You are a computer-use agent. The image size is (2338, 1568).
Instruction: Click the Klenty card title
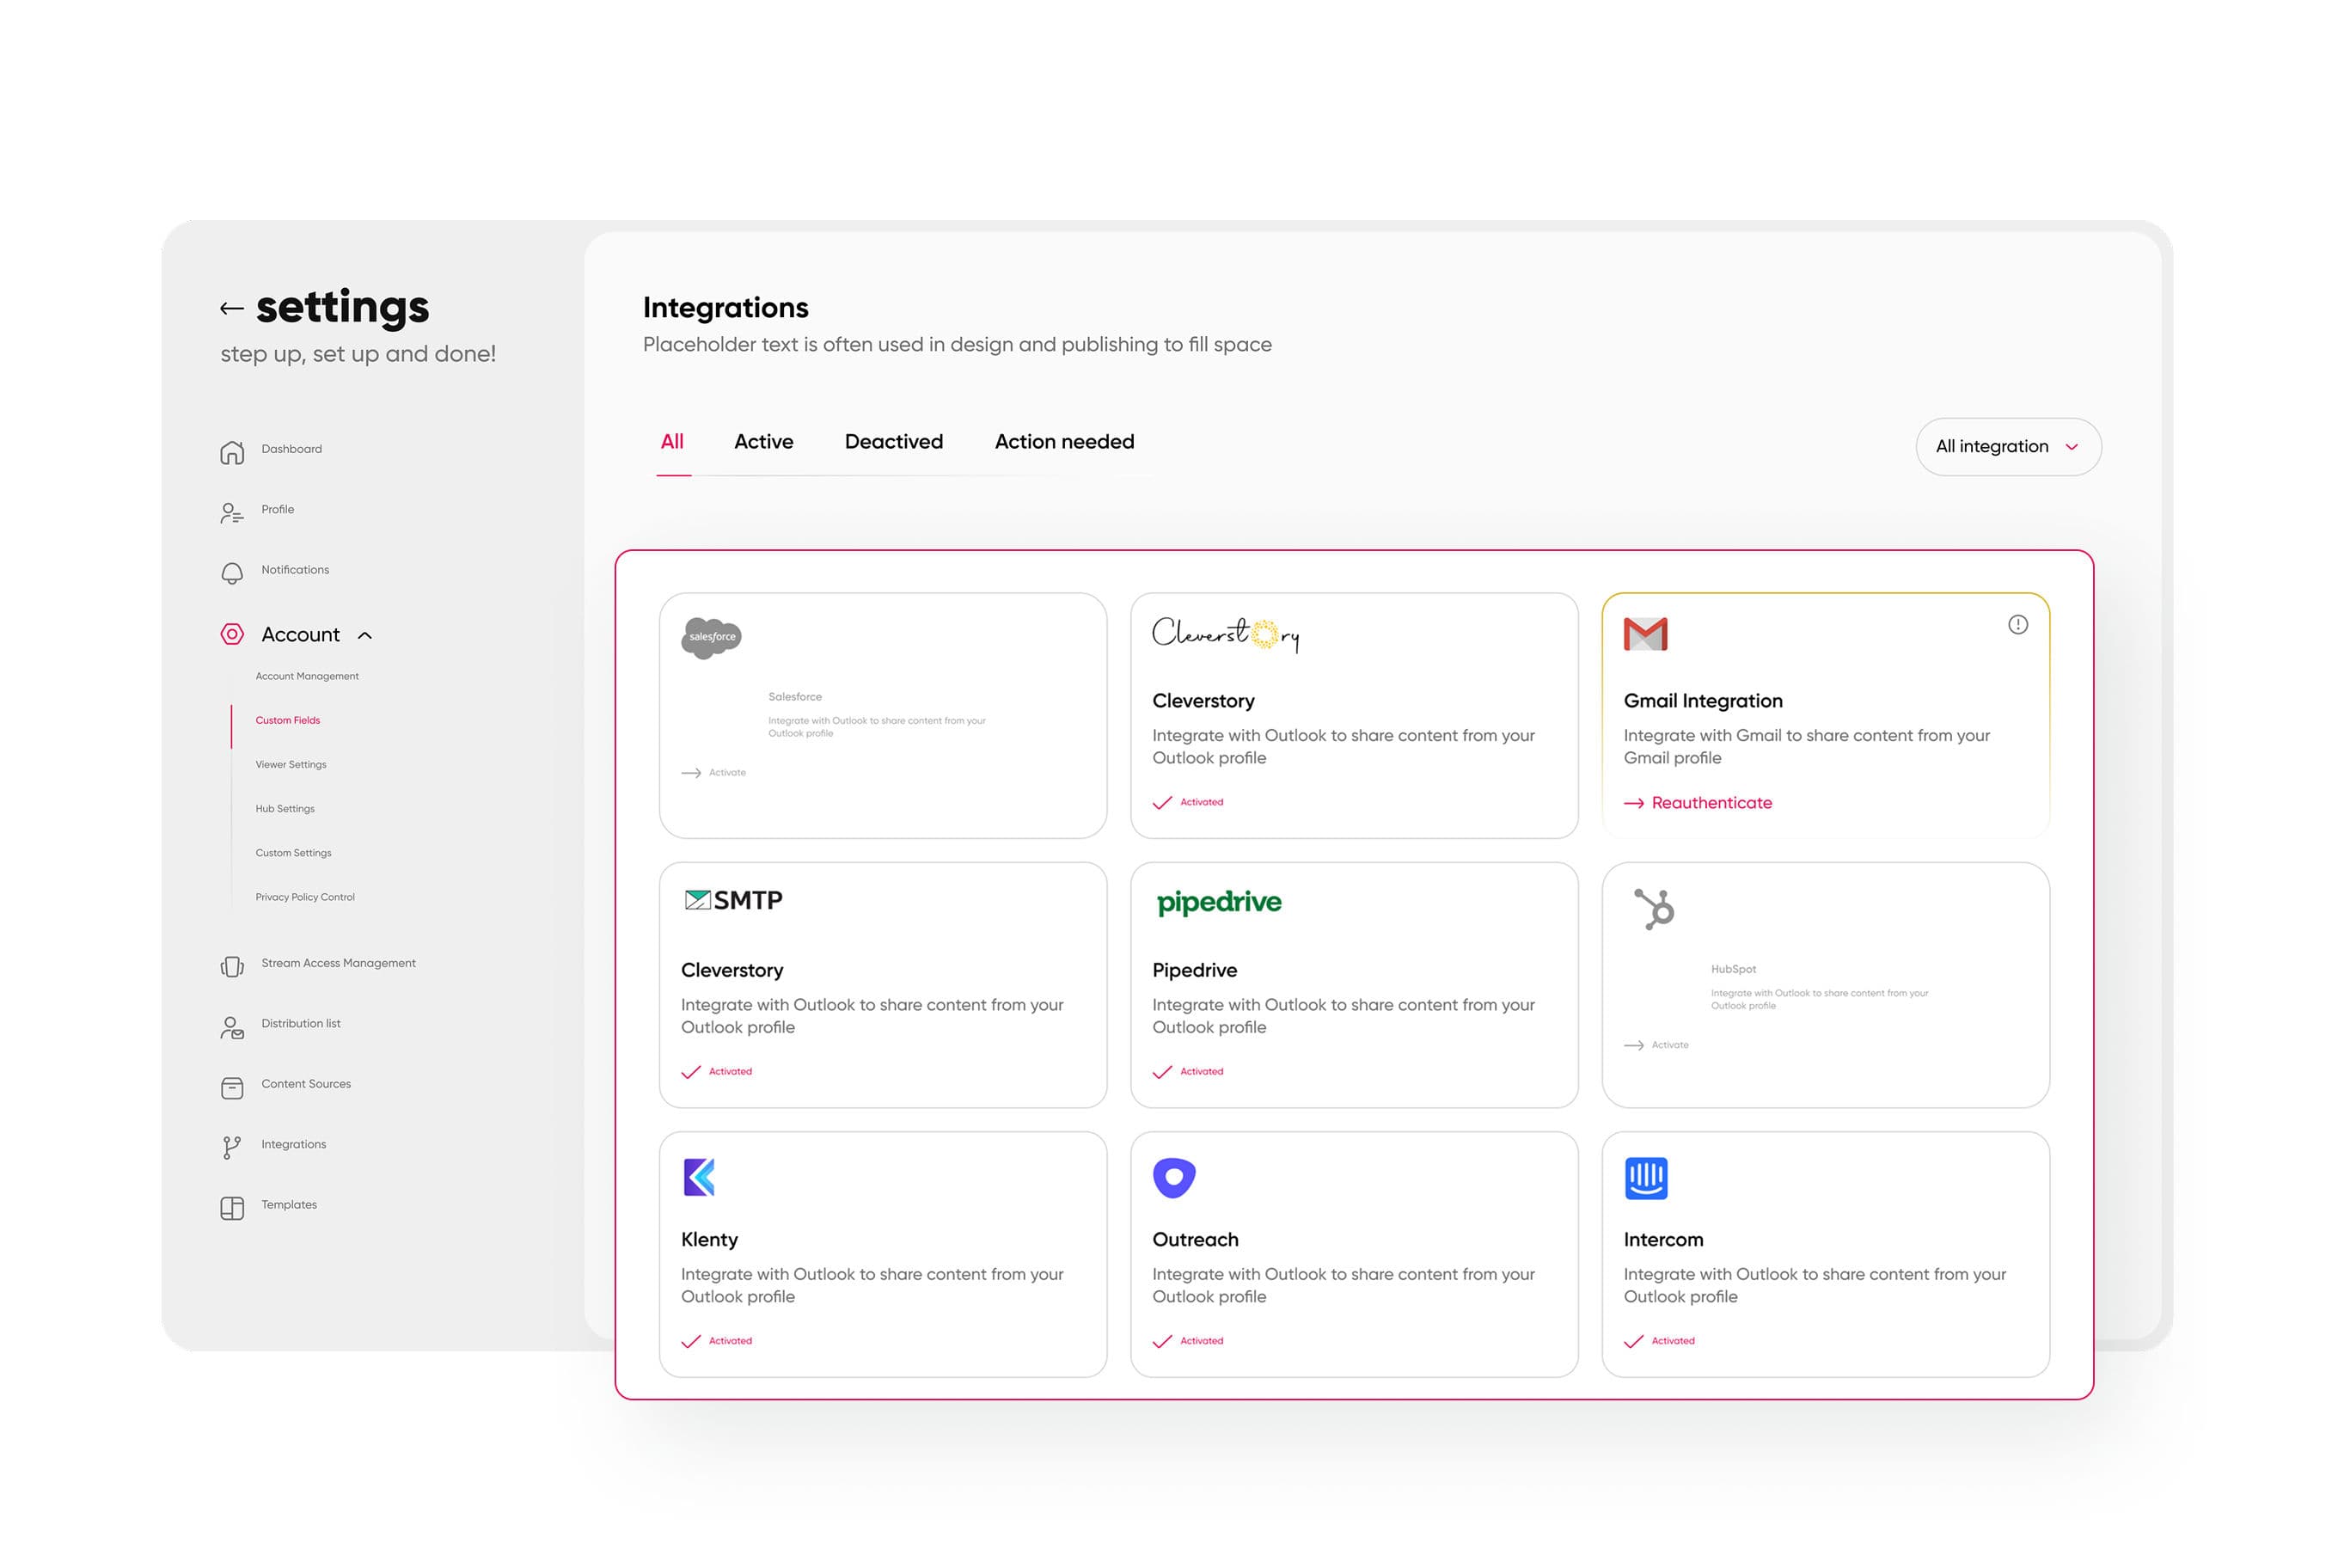[x=709, y=1240]
